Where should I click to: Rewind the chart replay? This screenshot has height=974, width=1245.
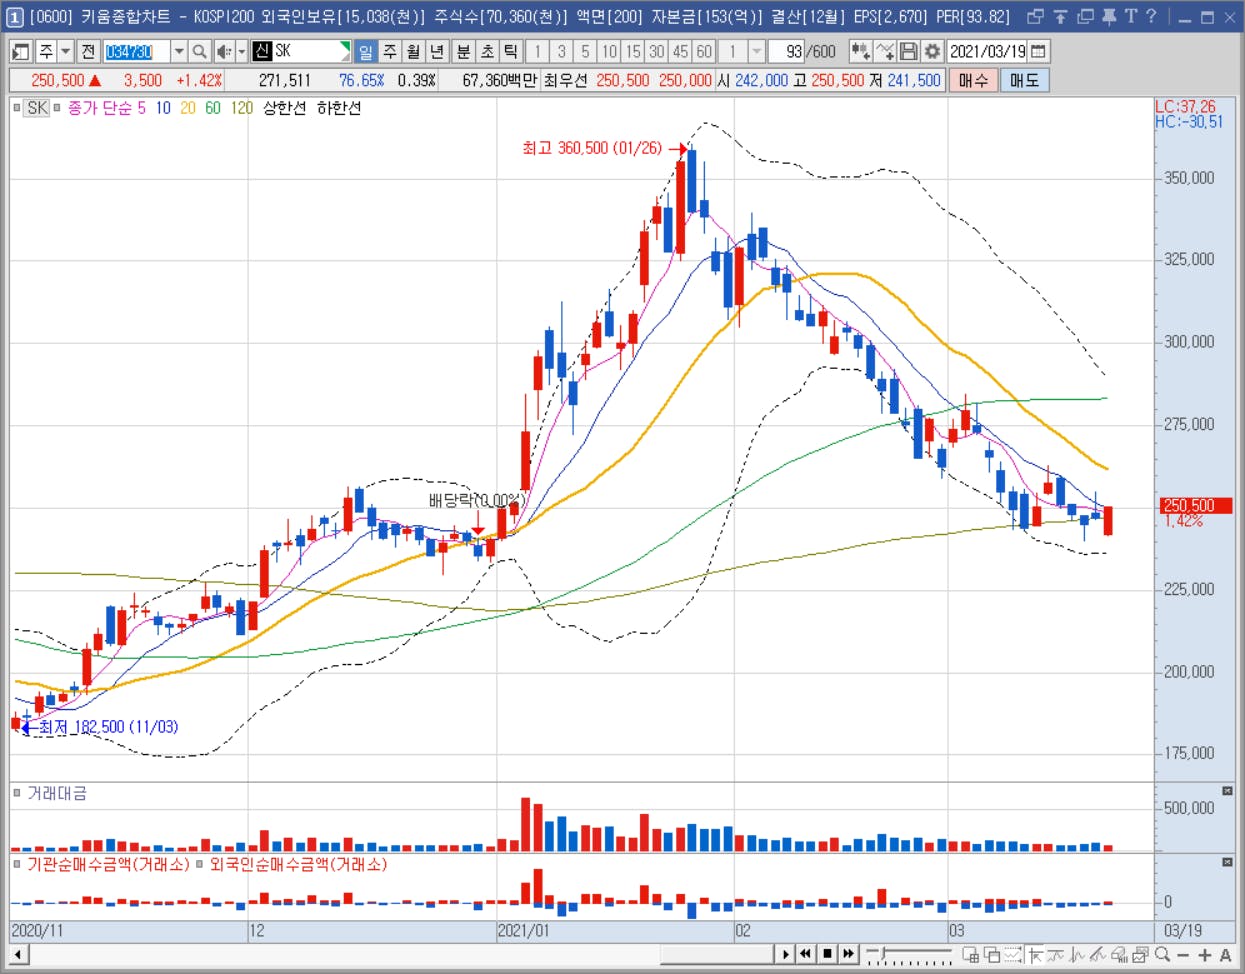(x=806, y=954)
